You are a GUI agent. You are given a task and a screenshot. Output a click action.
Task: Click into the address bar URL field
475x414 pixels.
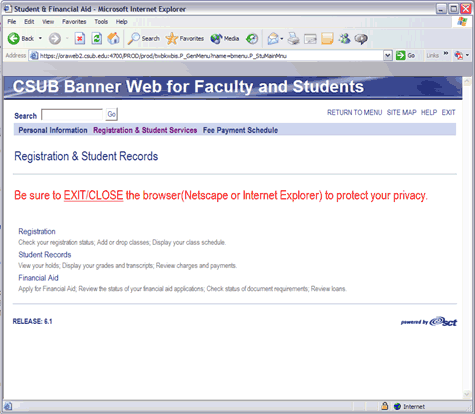pos(211,56)
